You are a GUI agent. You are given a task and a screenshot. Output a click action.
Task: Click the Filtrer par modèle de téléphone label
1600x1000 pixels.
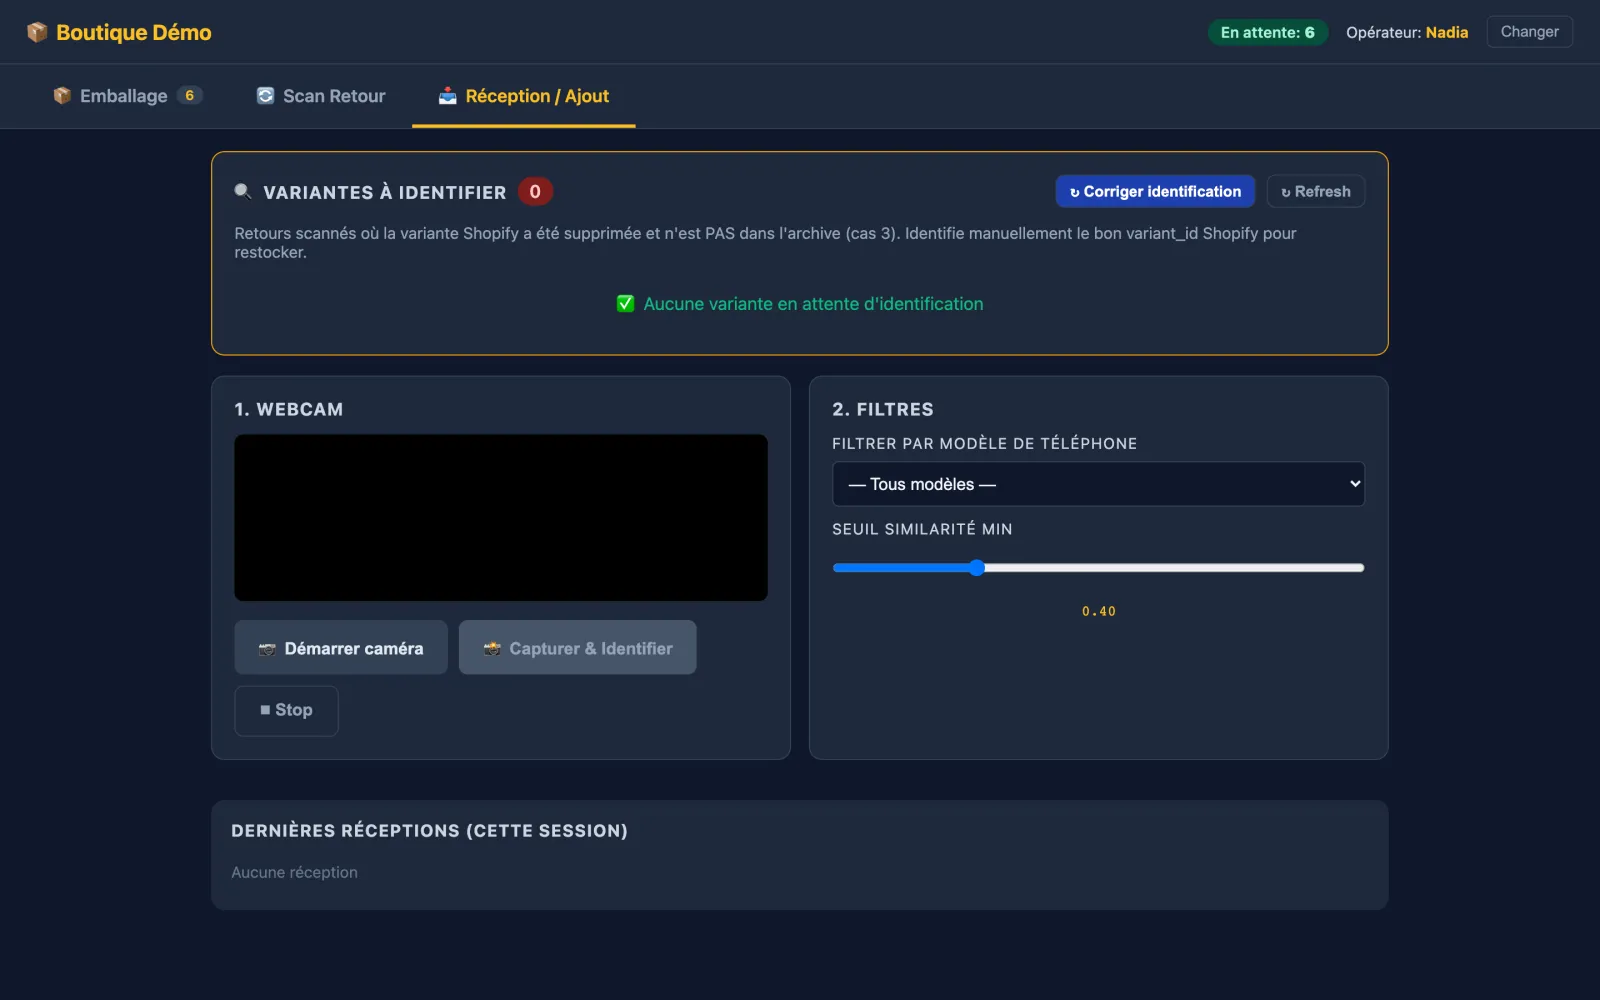coord(984,443)
